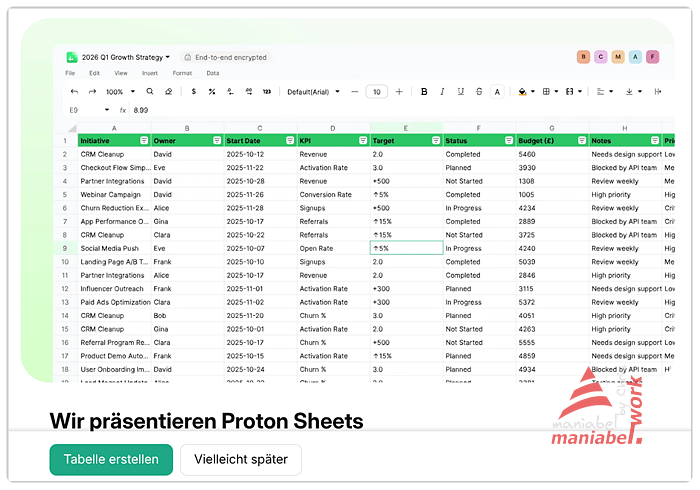Apply percent format from the toolbar
The width and height of the screenshot is (700, 490).
pos(211,92)
